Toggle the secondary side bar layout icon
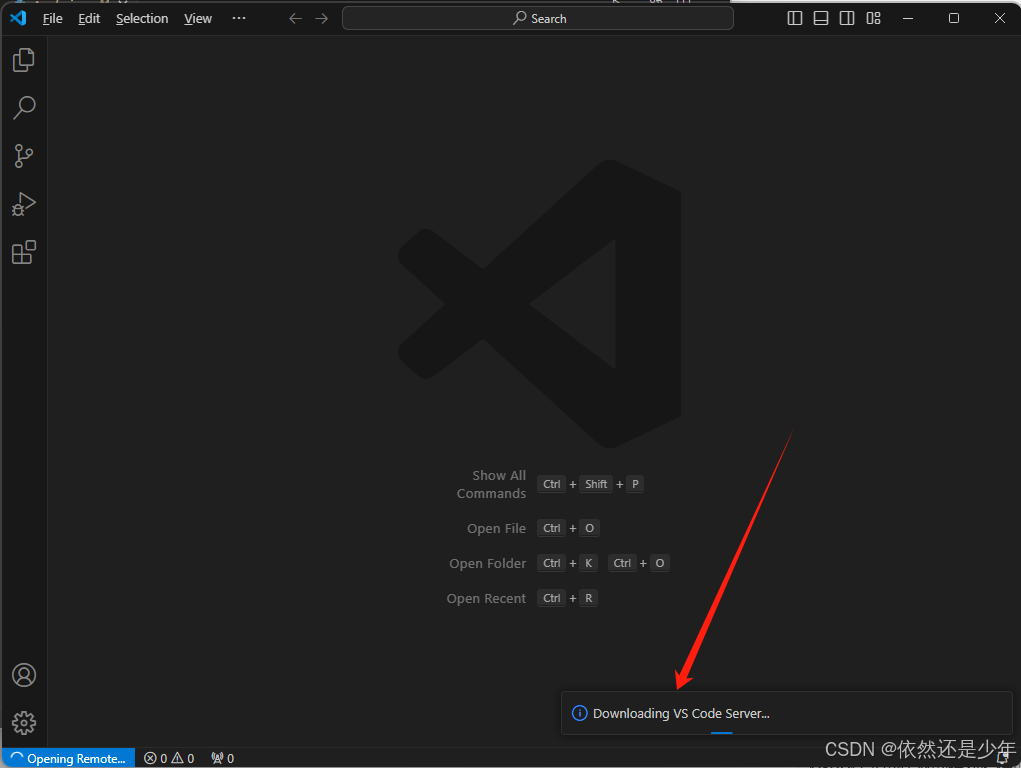 [846, 18]
